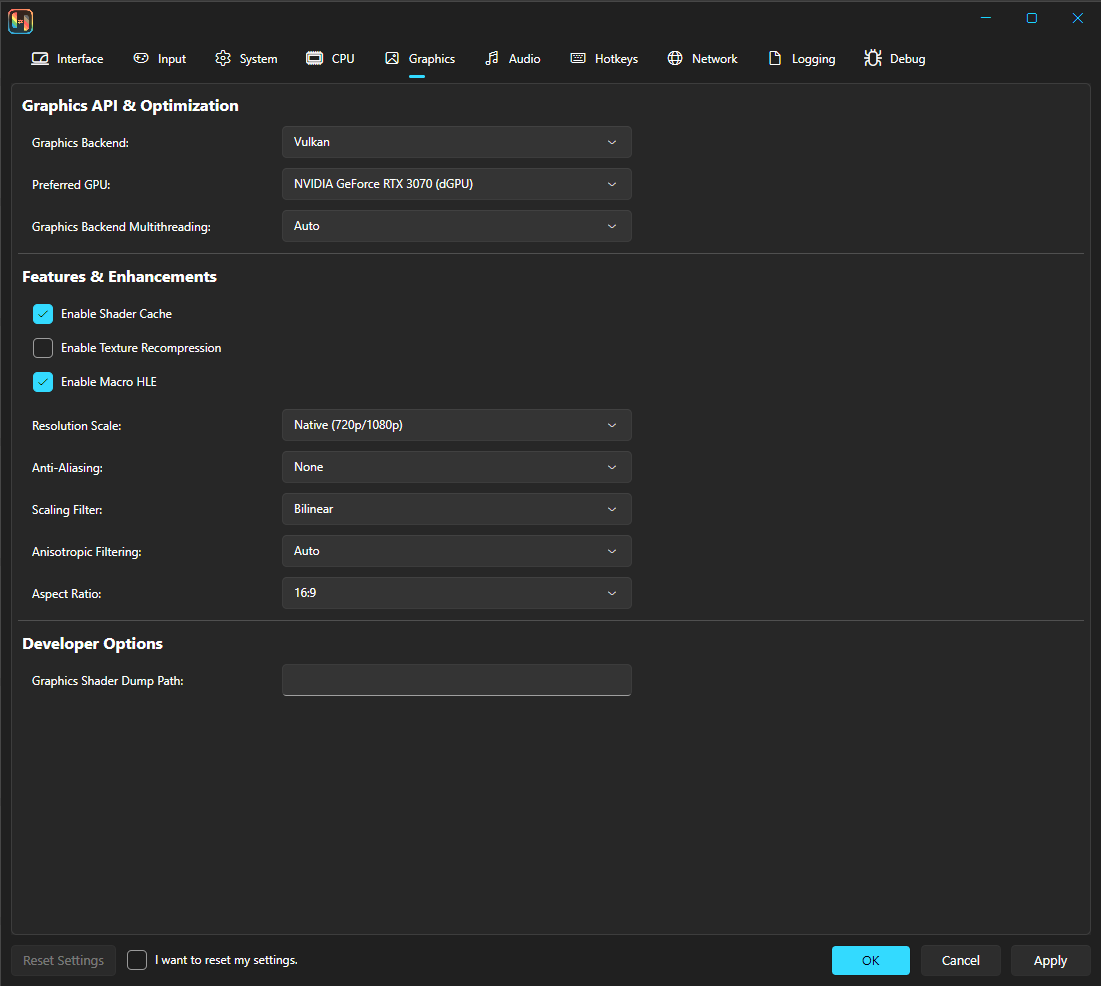Switch to the Network tab
The height and width of the screenshot is (986, 1101).
coord(703,59)
